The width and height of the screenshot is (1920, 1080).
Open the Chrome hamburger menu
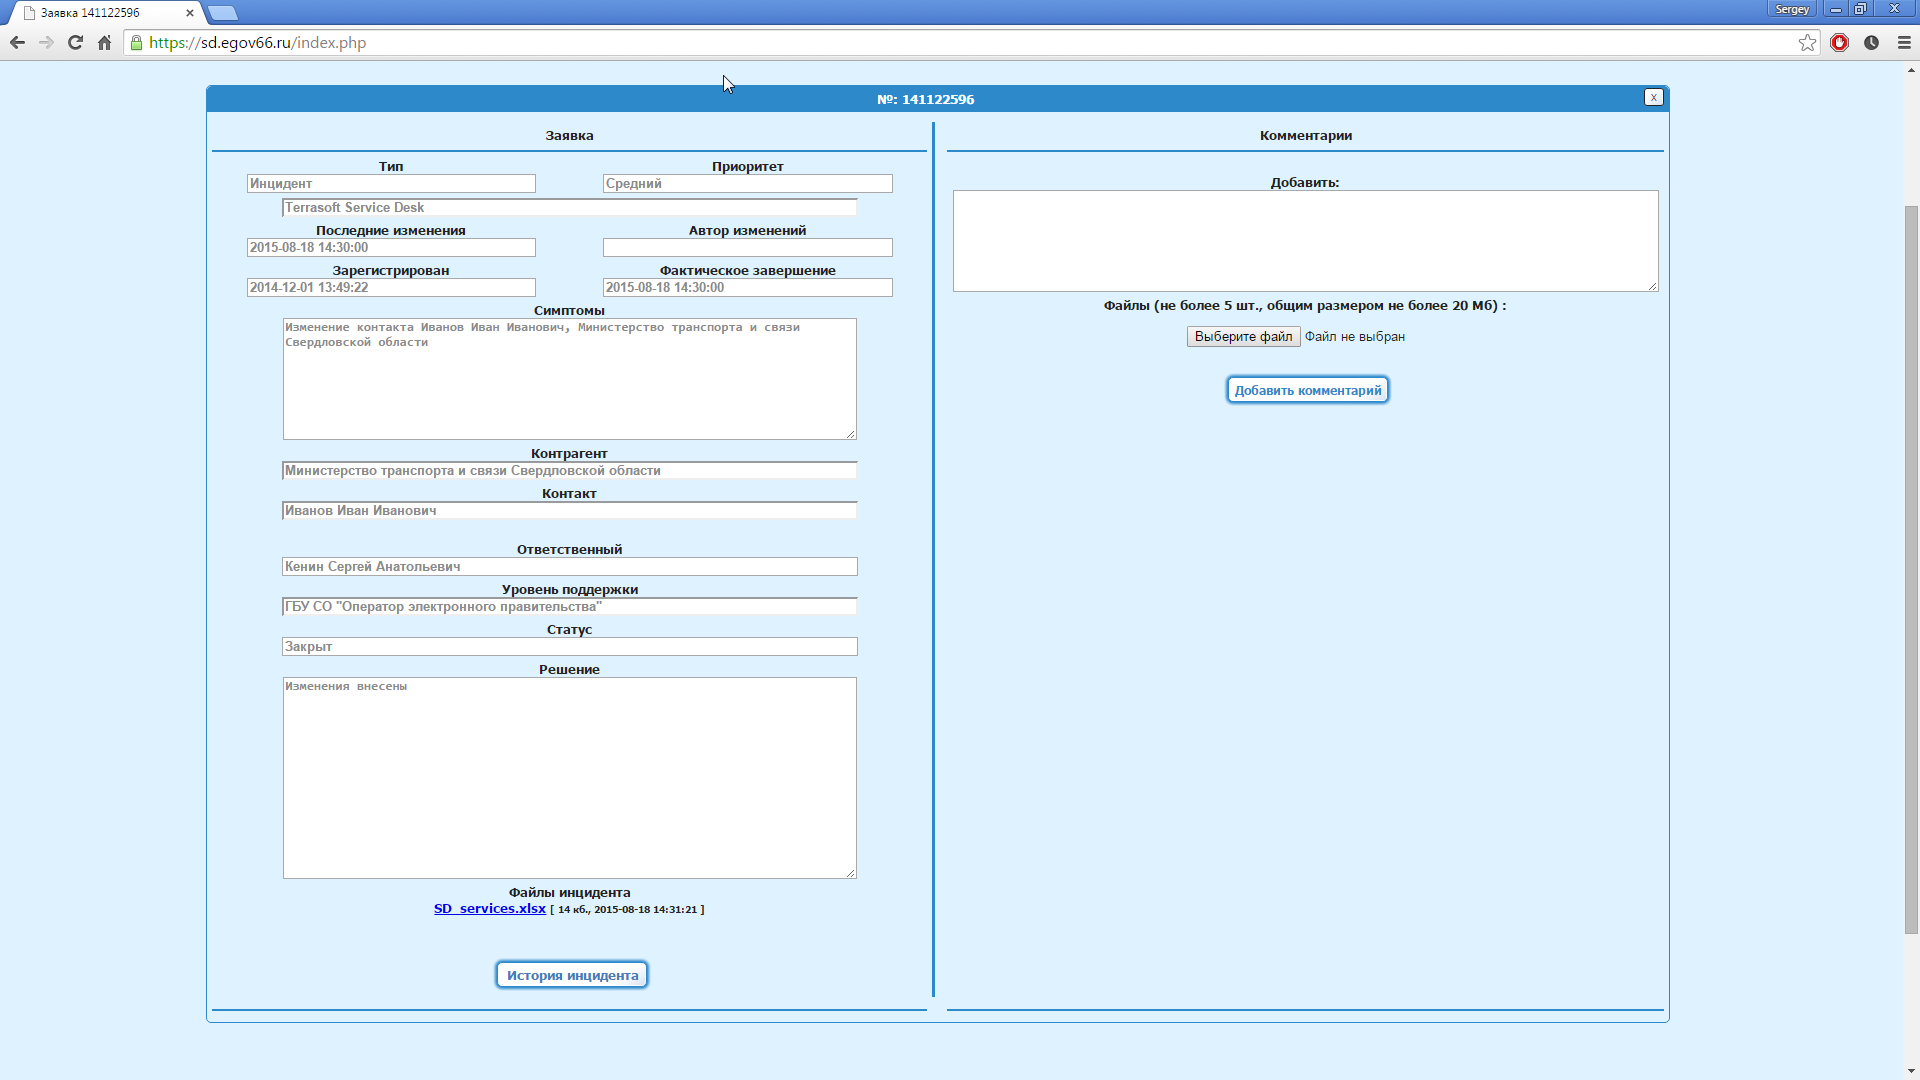1904,43
